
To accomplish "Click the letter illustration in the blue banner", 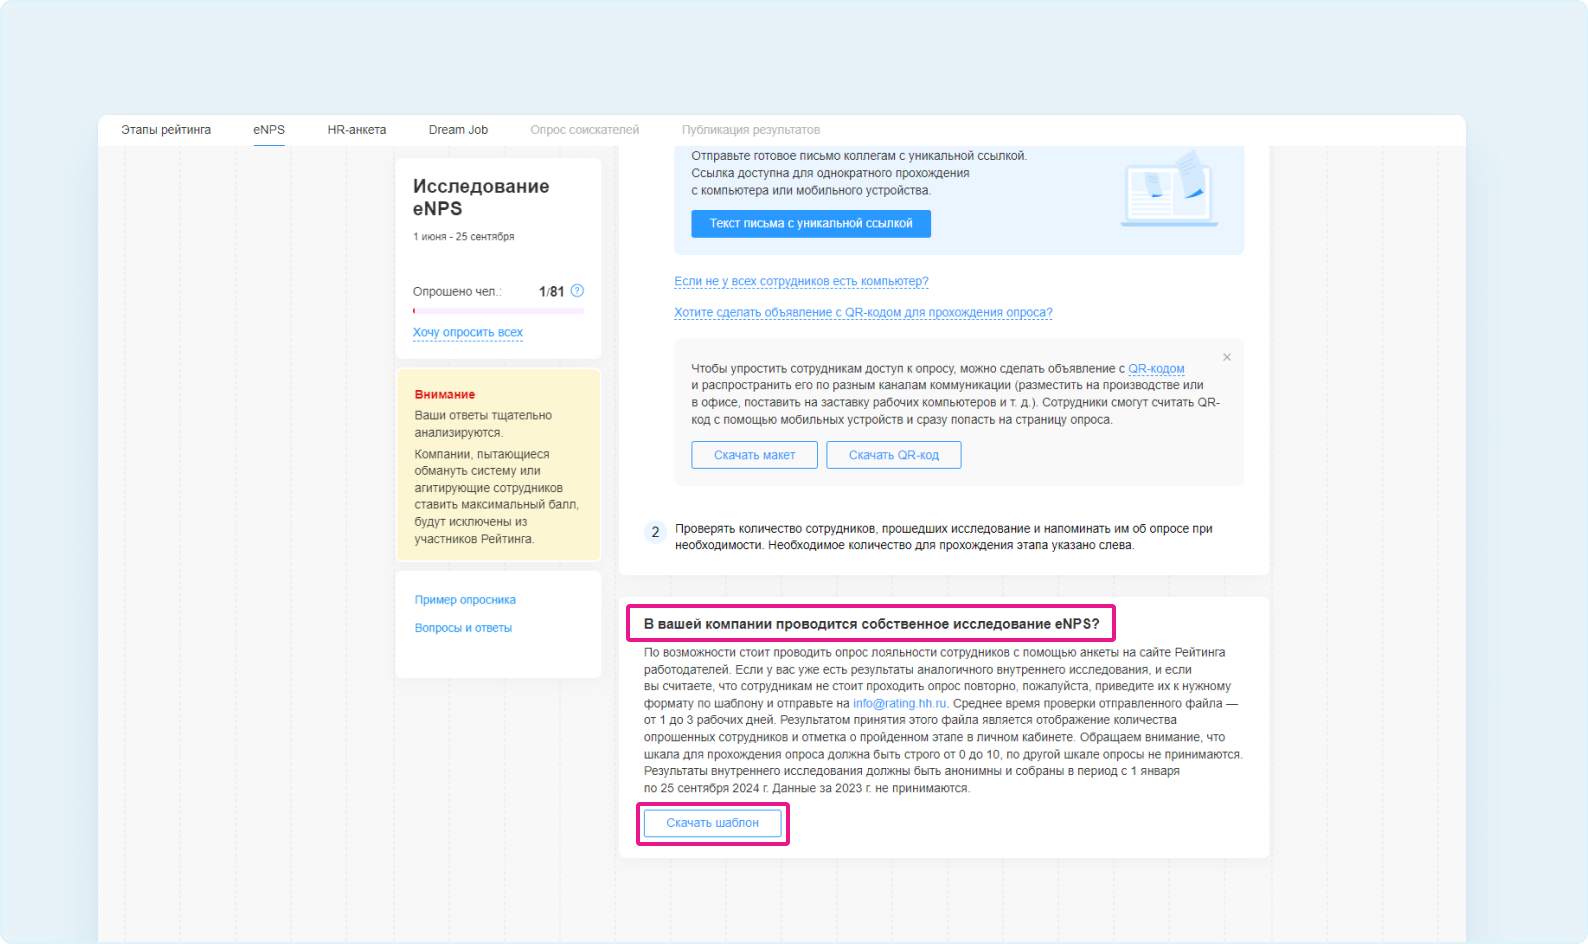I will 1169,188.
